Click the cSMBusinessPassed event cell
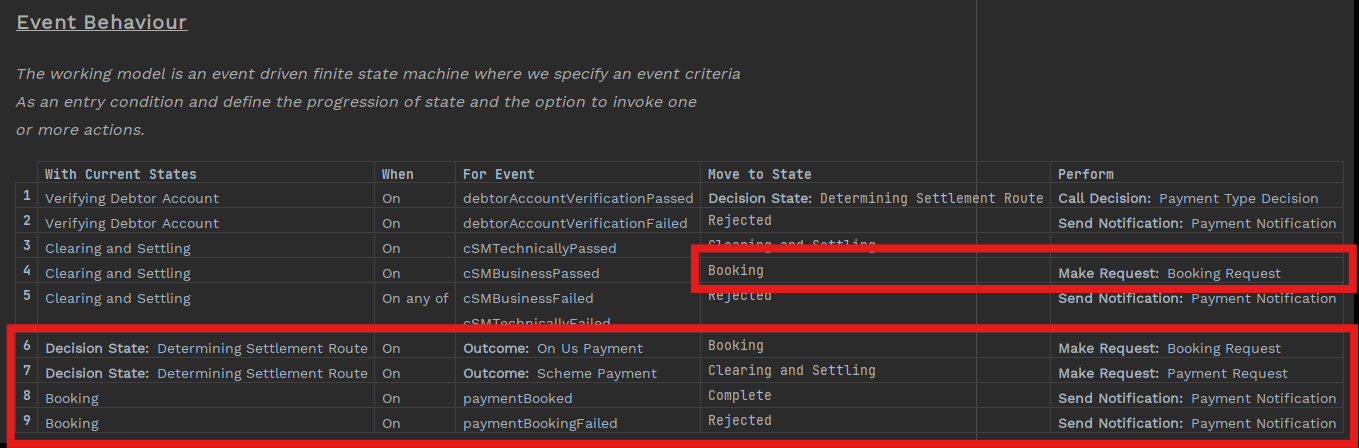 point(531,273)
